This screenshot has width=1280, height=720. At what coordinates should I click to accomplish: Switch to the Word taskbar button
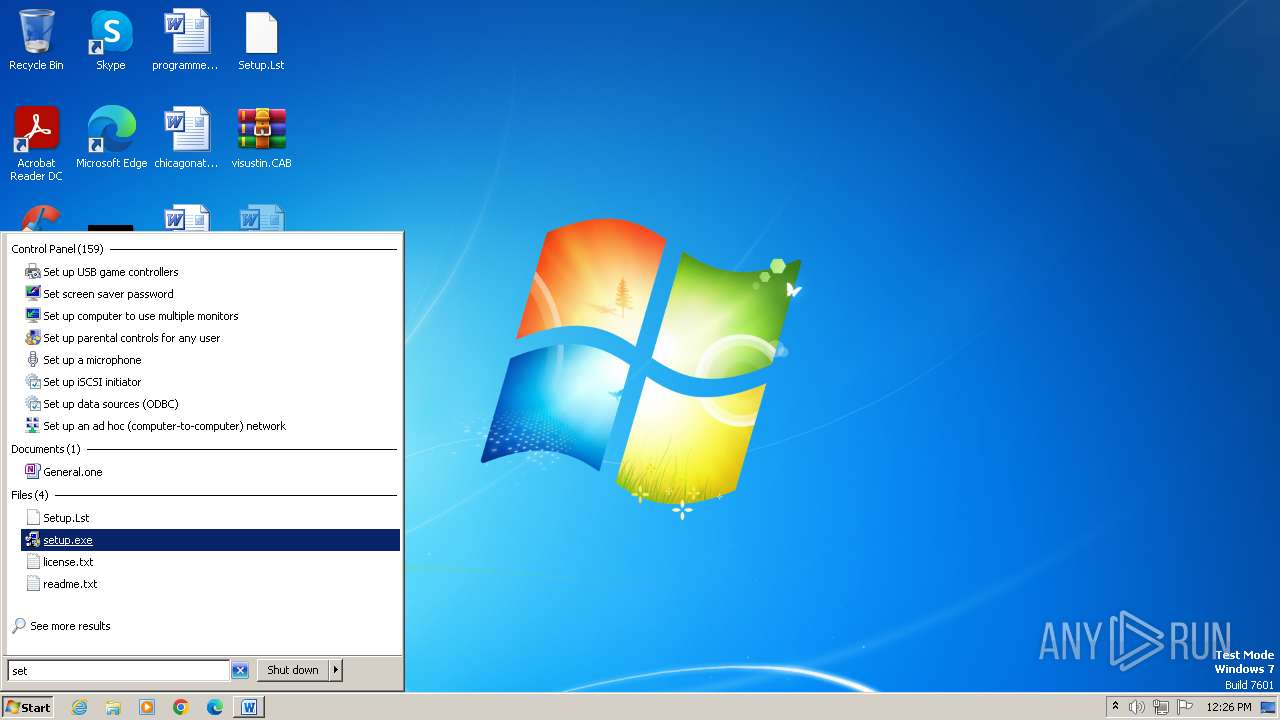pyautogui.click(x=249, y=707)
